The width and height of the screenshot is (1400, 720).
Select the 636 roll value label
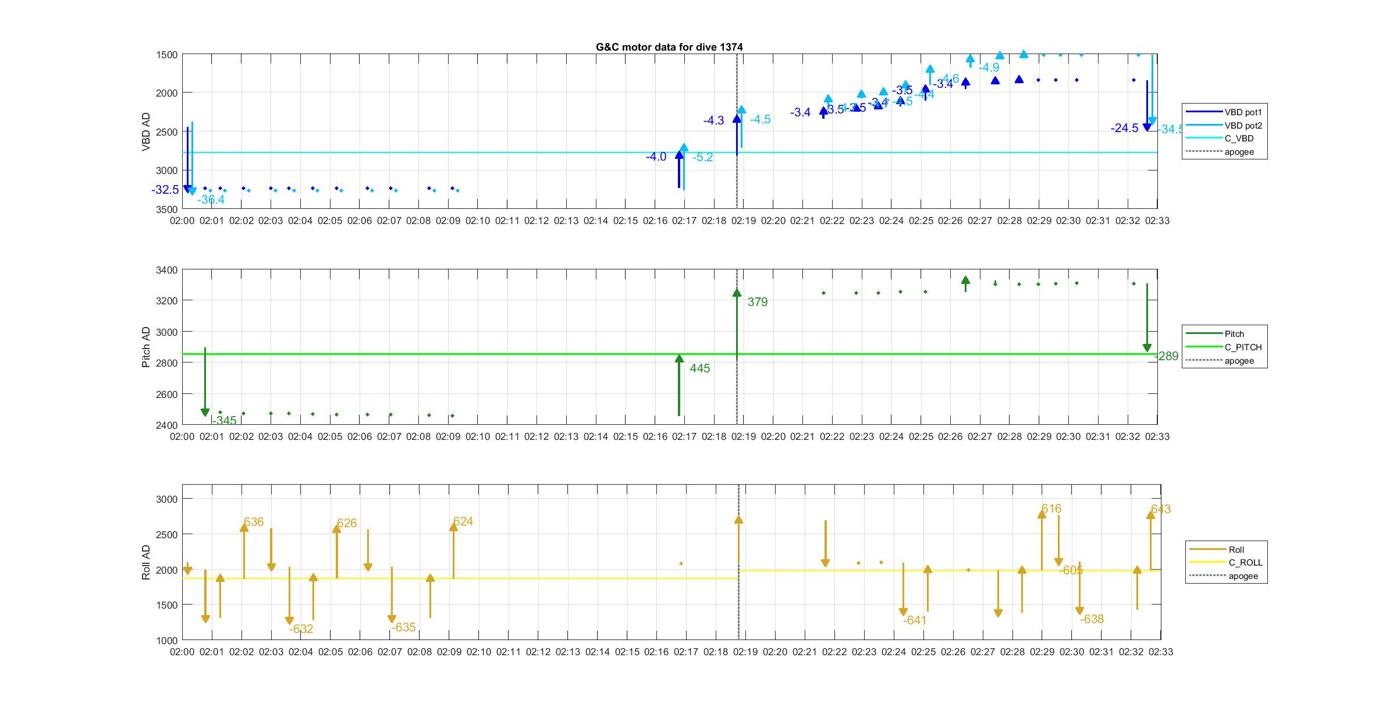pos(253,522)
